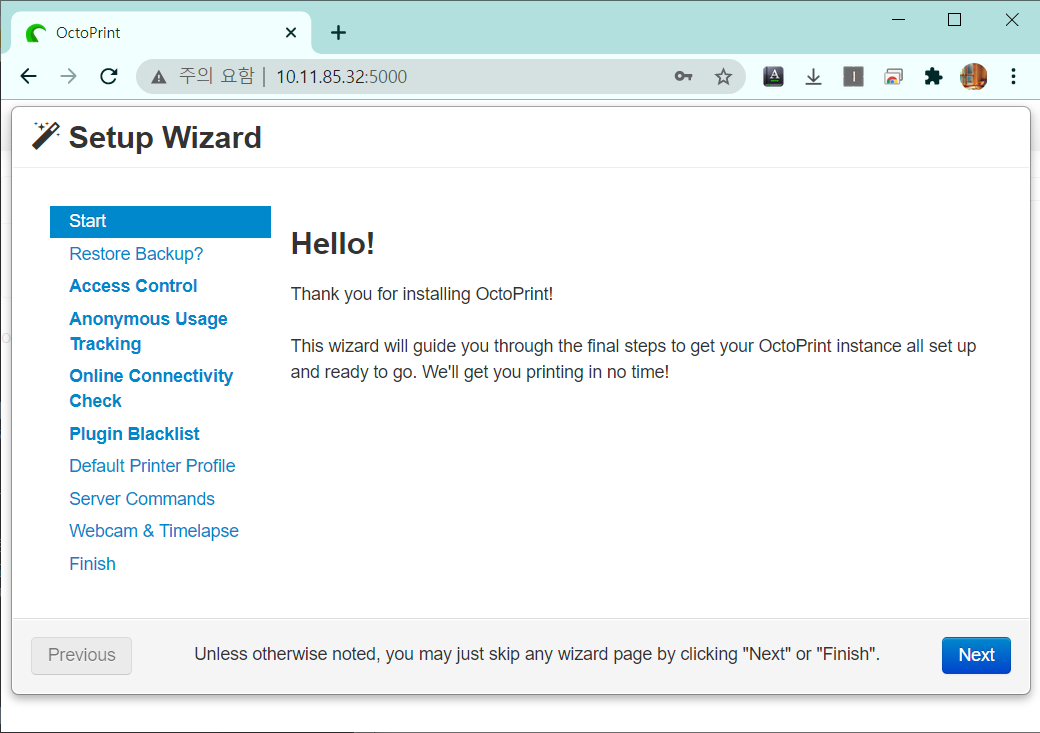Bookmark this page with the star icon
The width and height of the screenshot is (1040, 733).
(x=723, y=77)
